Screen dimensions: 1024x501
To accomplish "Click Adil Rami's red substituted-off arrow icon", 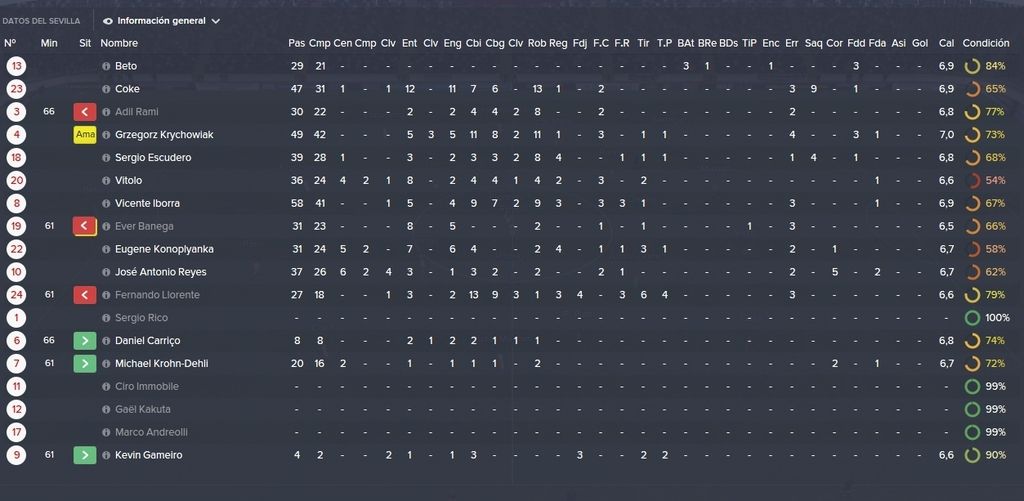I will pyautogui.click(x=85, y=112).
